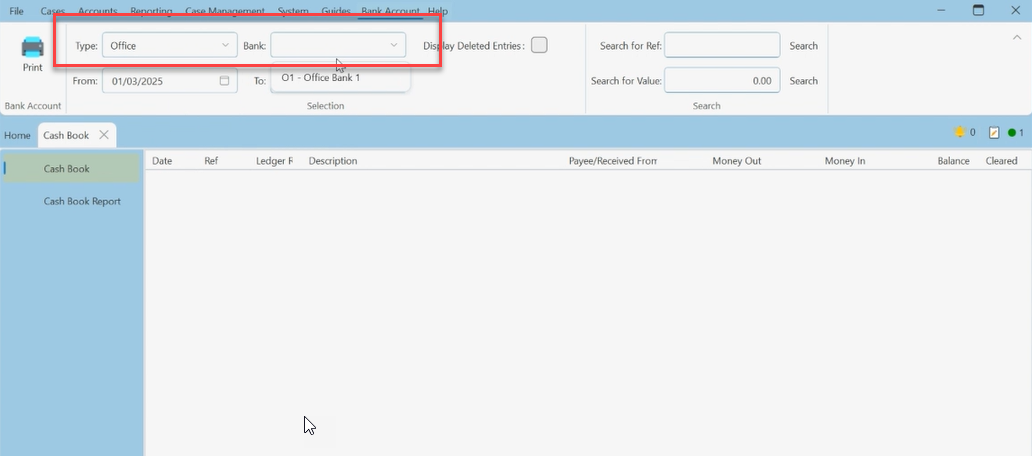The height and width of the screenshot is (456, 1032).
Task: Close the Cash Book tab
Action: pos(103,135)
